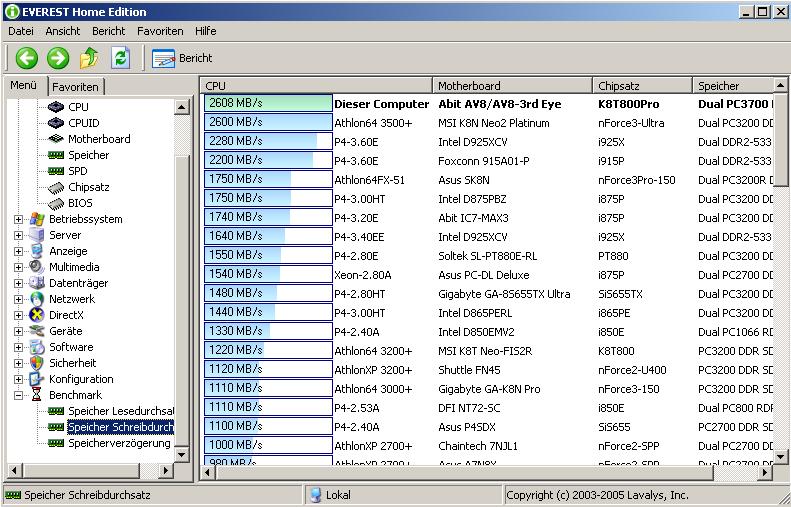Open the Ansicht menu
This screenshot has height=507, width=791.
click(63, 31)
